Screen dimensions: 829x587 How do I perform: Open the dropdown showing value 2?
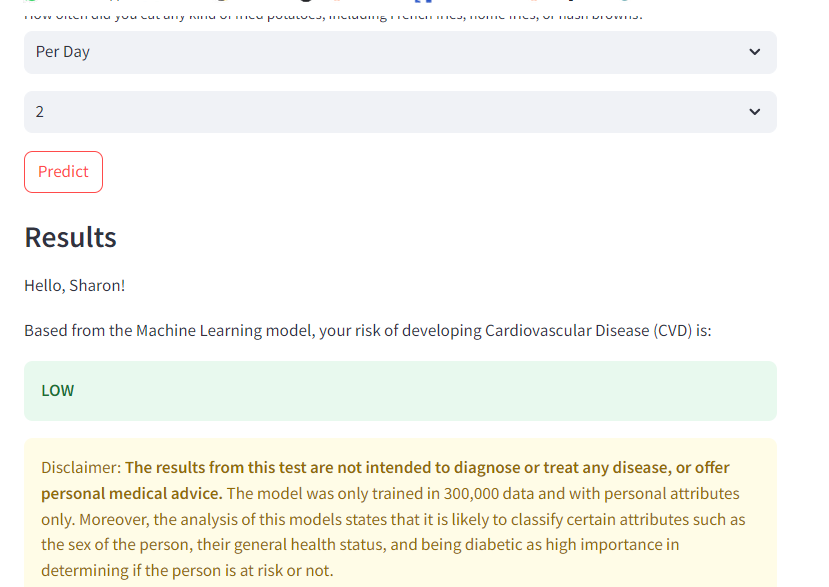coord(400,112)
